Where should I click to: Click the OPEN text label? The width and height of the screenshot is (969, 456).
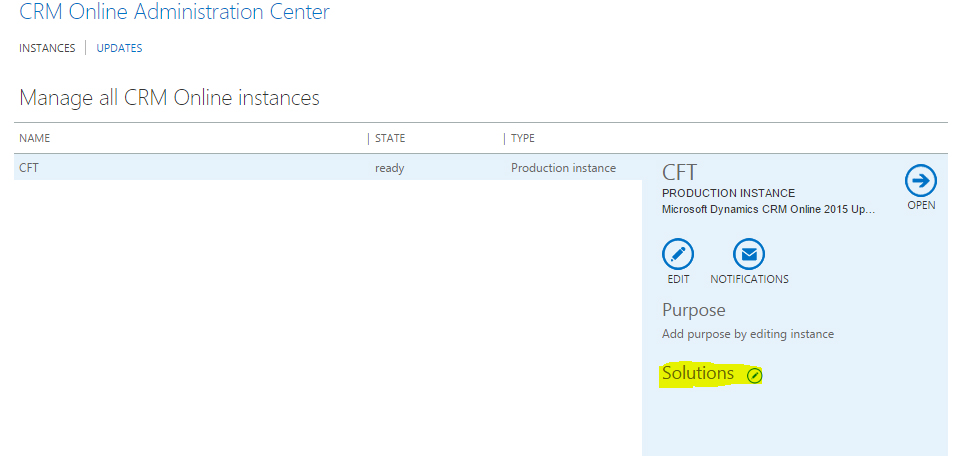pyautogui.click(x=921, y=206)
